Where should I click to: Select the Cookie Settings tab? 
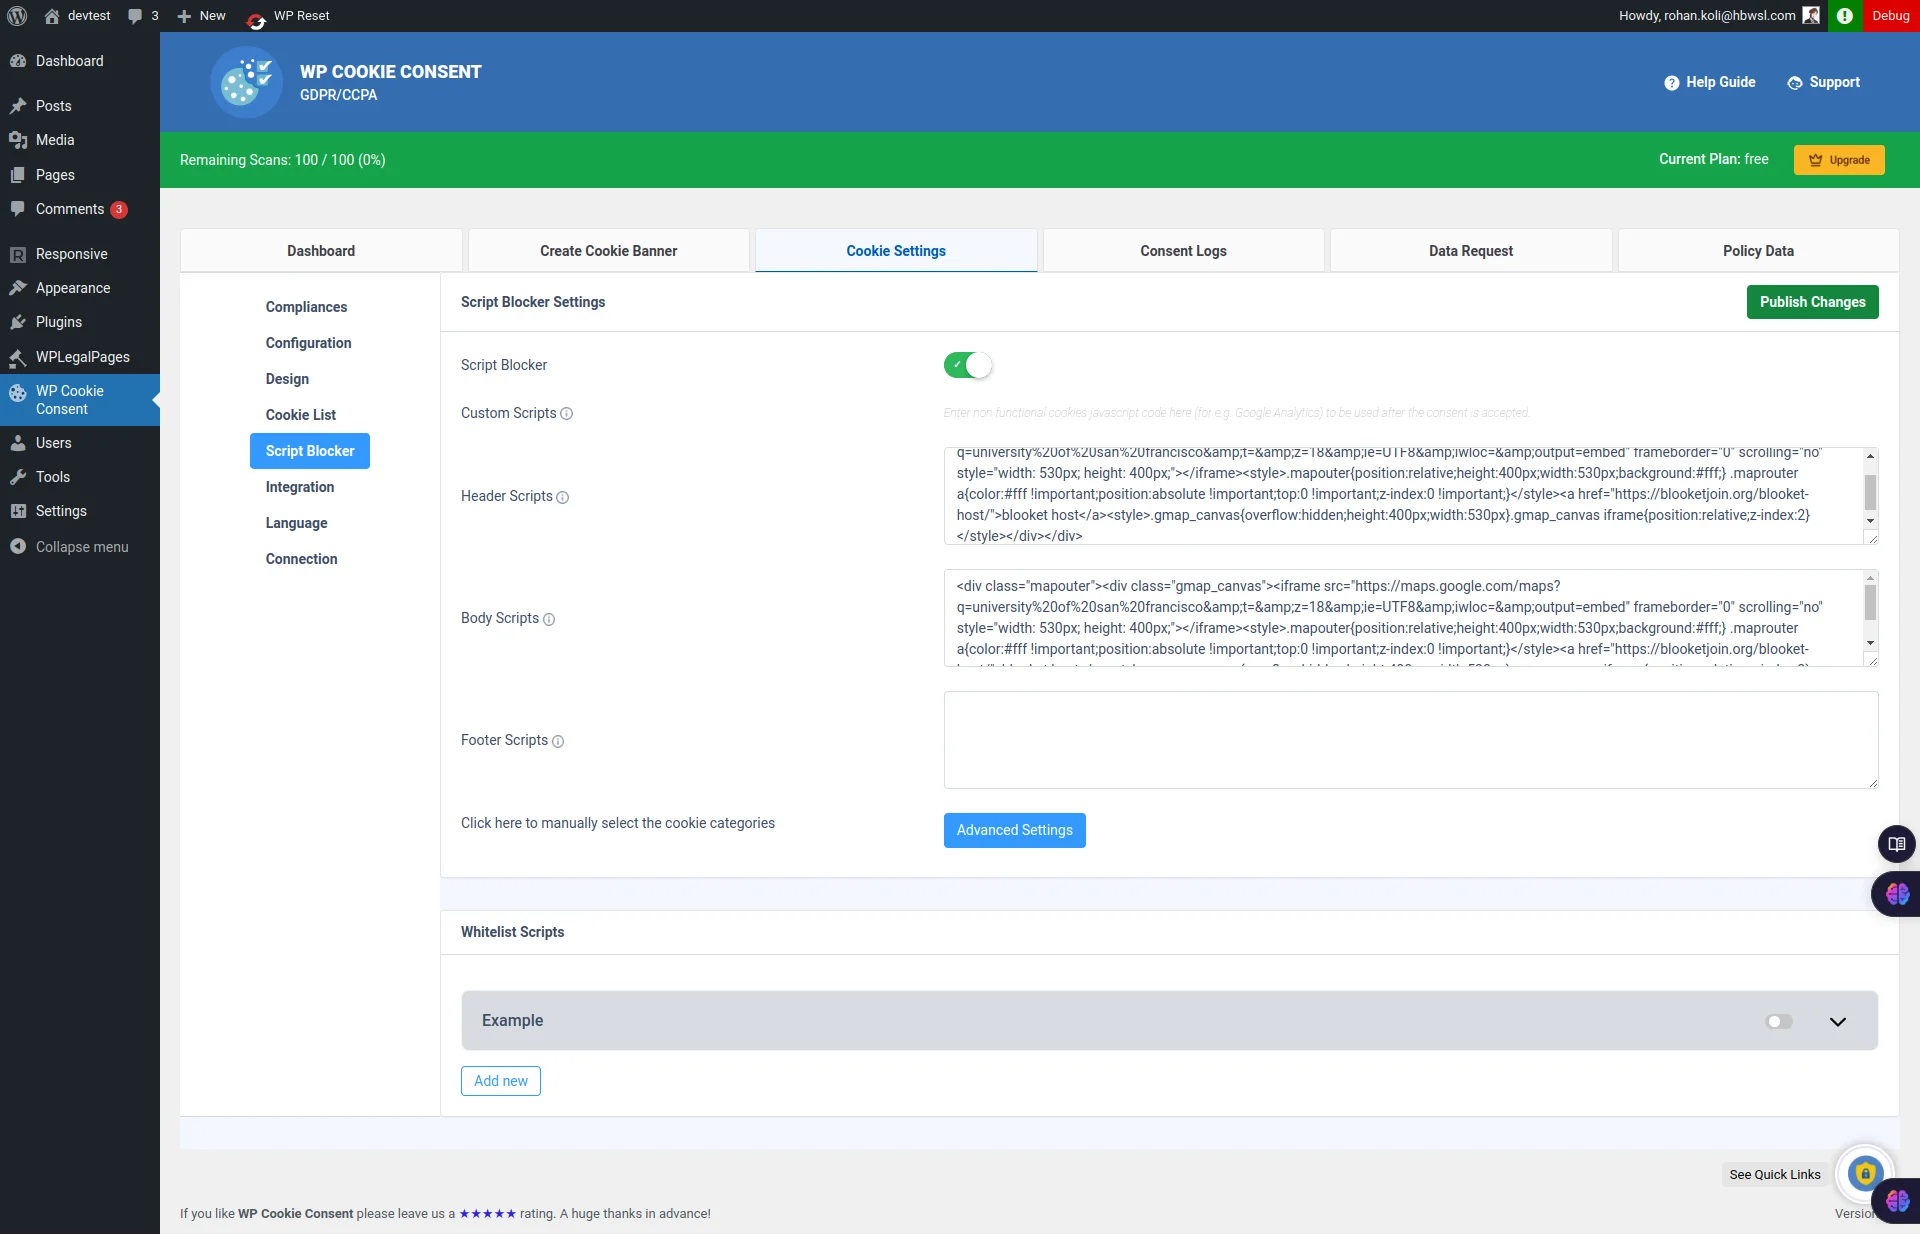click(896, 251)
